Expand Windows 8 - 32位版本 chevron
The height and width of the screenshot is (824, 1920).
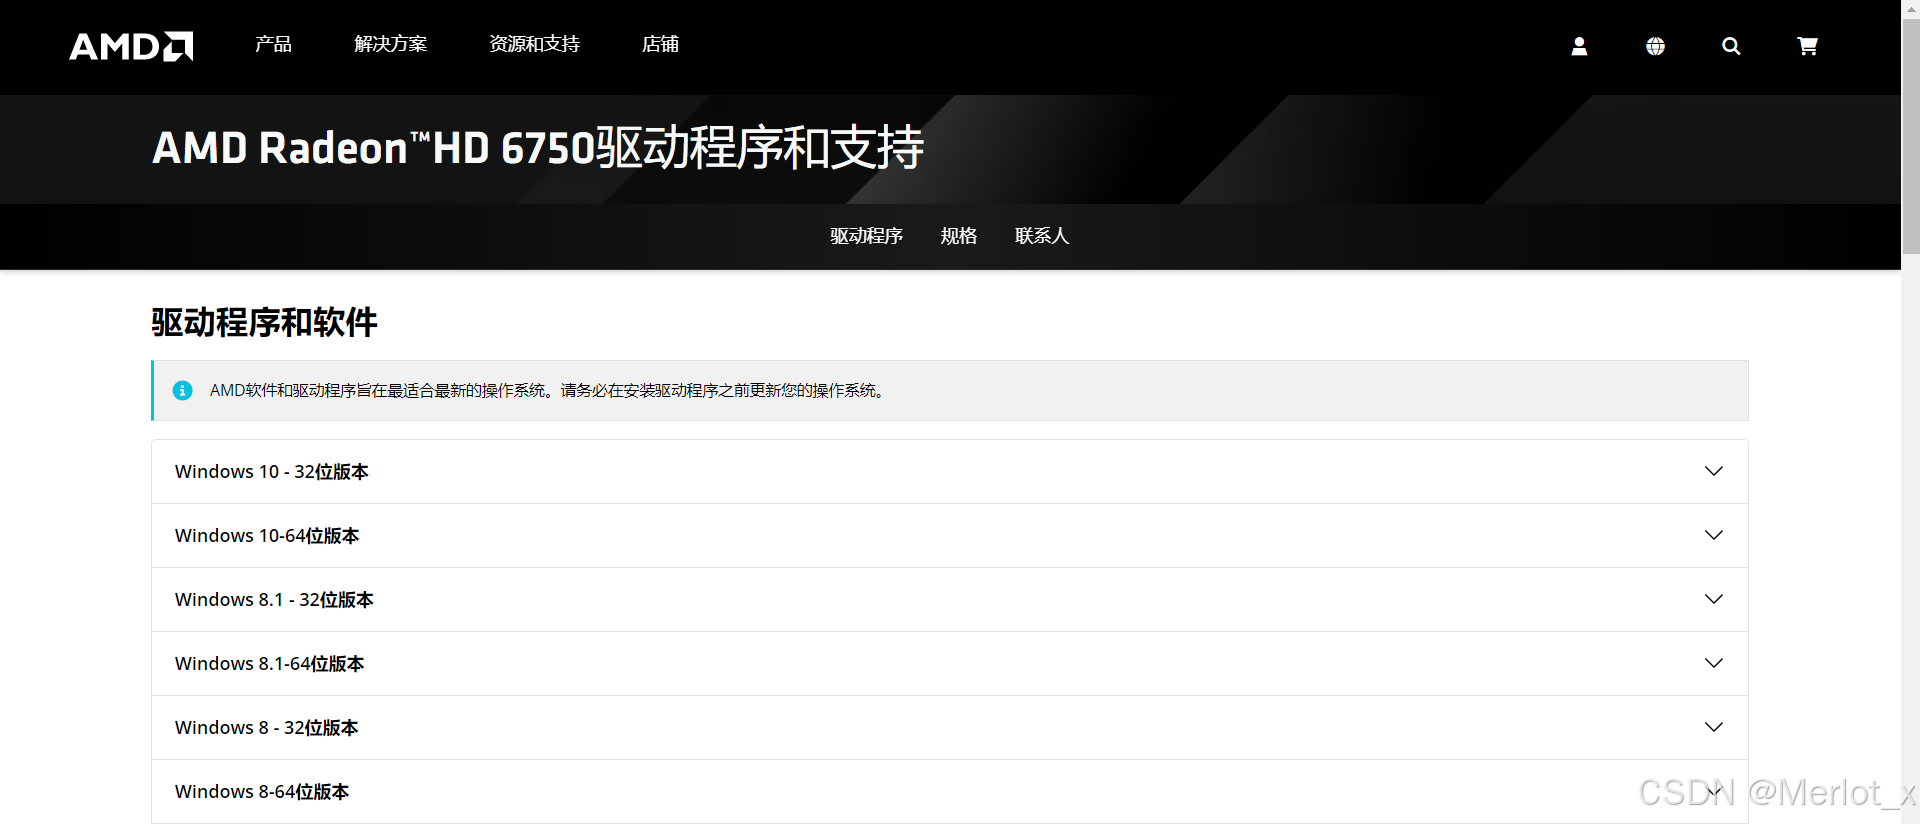point(1714,727)
